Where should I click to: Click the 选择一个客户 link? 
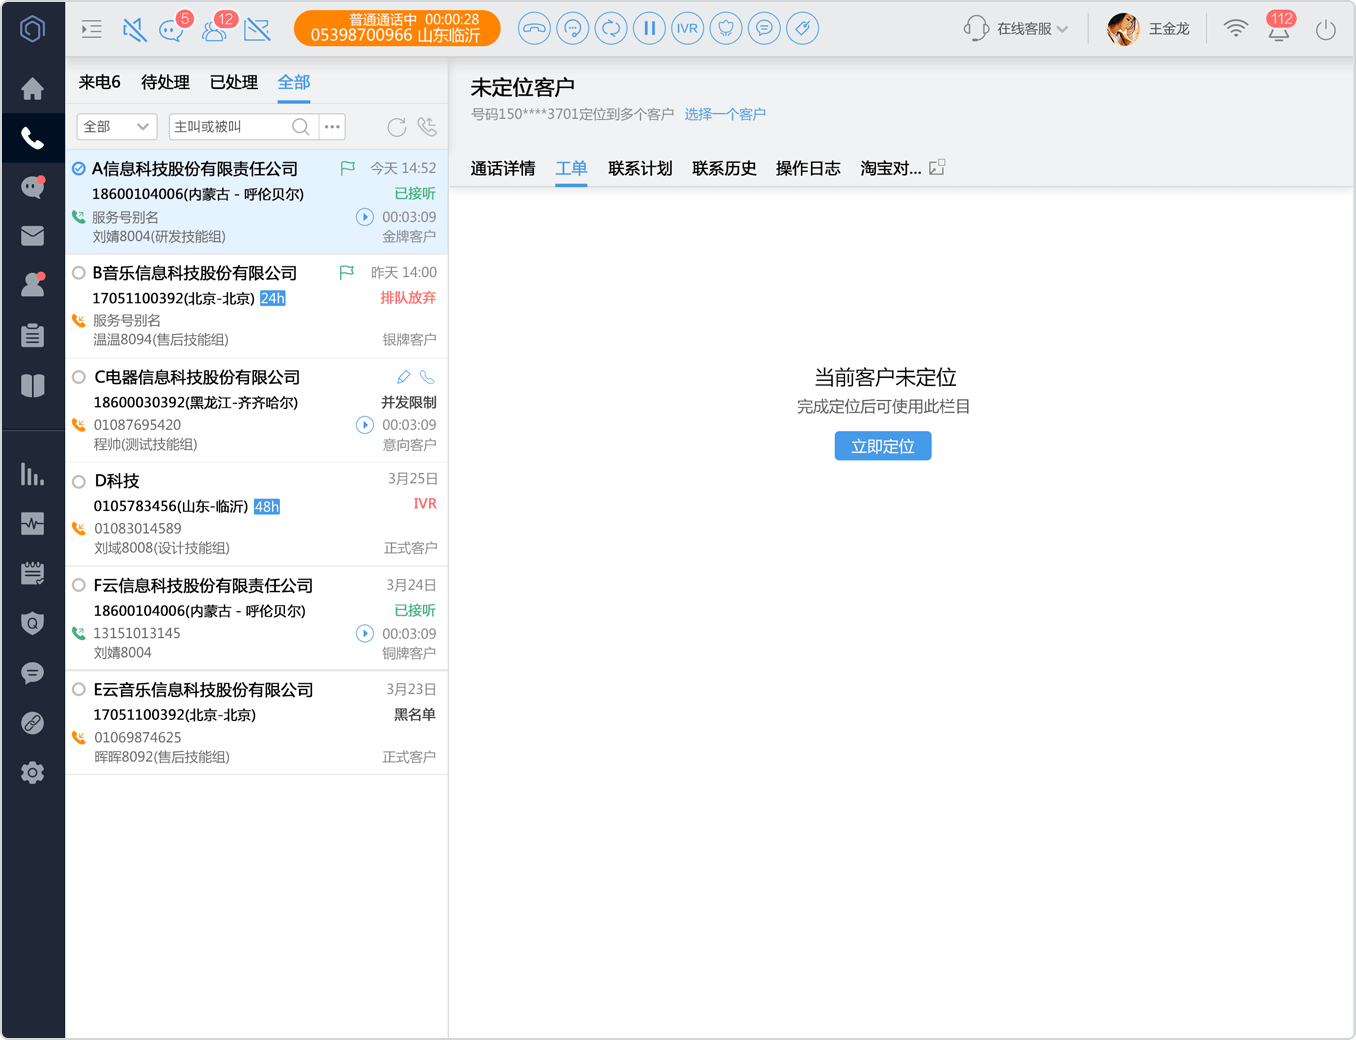coord(725,114)
